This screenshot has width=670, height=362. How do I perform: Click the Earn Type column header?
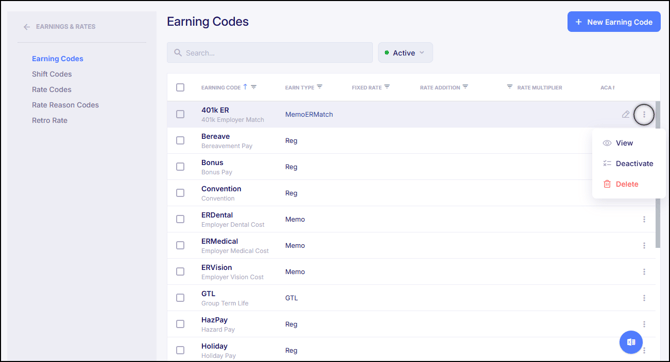click(300, 88)
